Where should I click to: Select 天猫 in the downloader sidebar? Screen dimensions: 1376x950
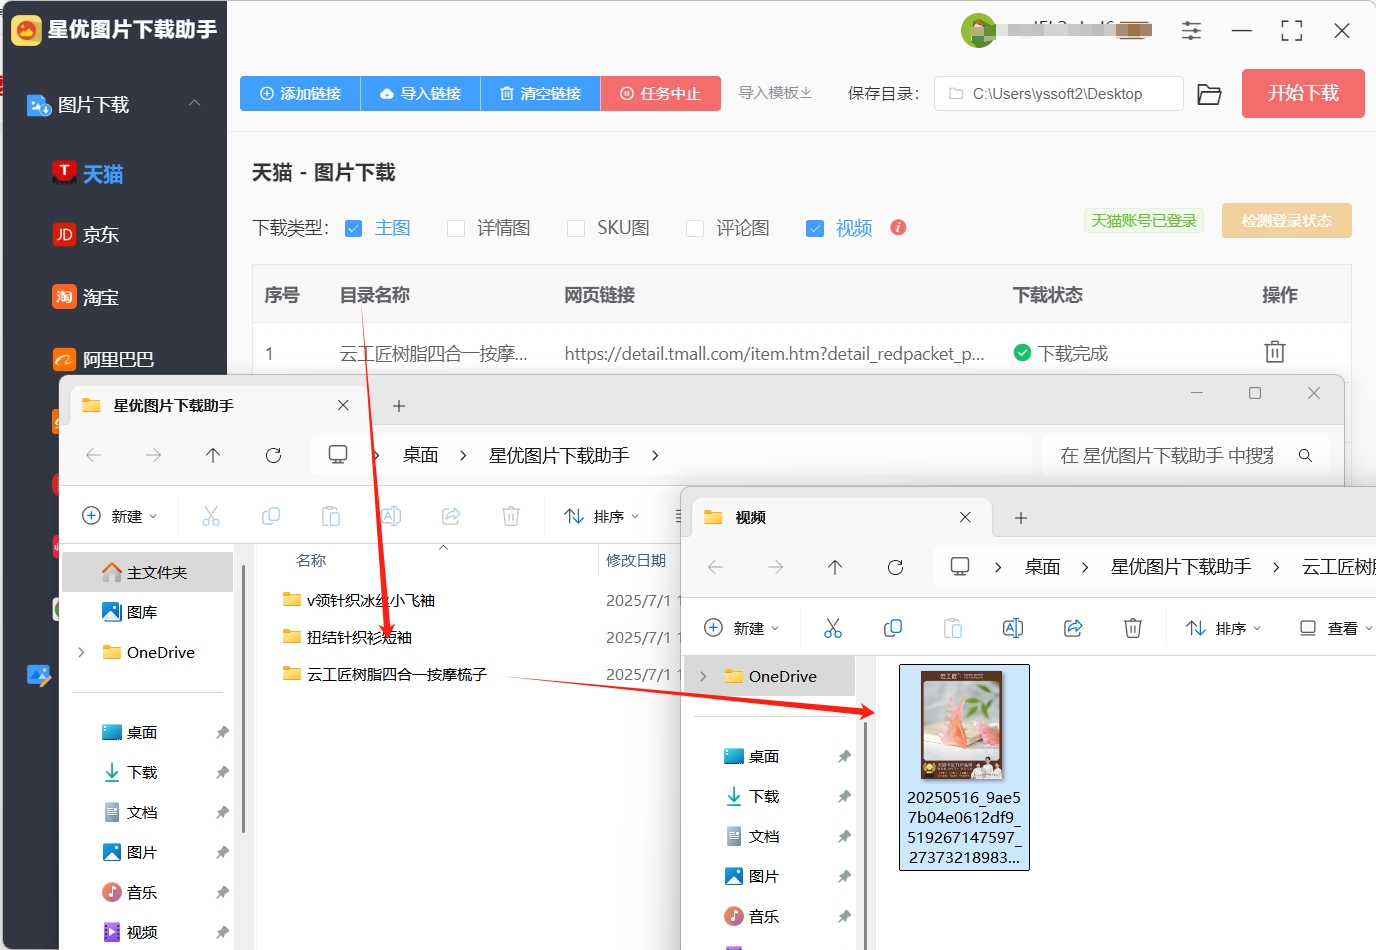point(88,174)
